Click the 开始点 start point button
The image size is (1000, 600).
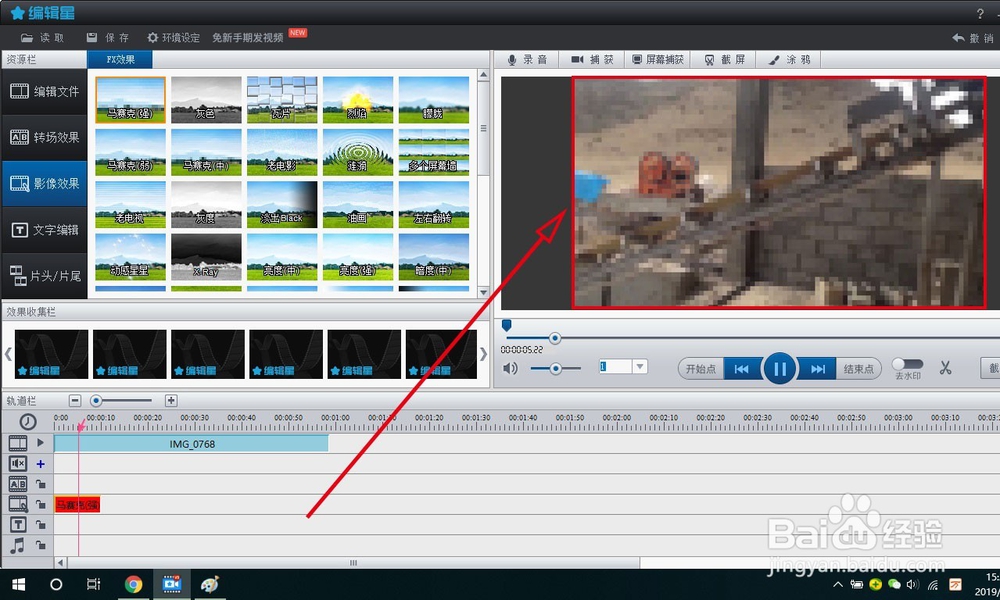pyautogui.click(x=700, y=369)
